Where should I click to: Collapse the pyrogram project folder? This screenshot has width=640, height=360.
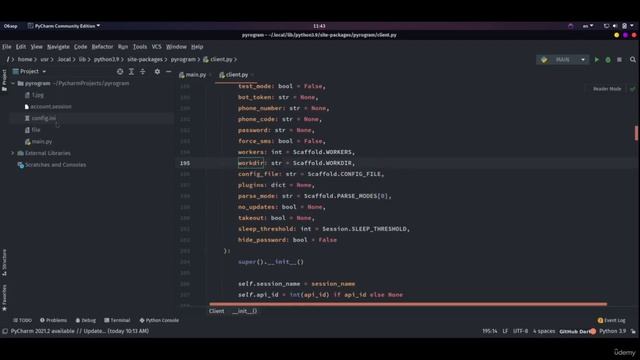(x=13, y=83)
